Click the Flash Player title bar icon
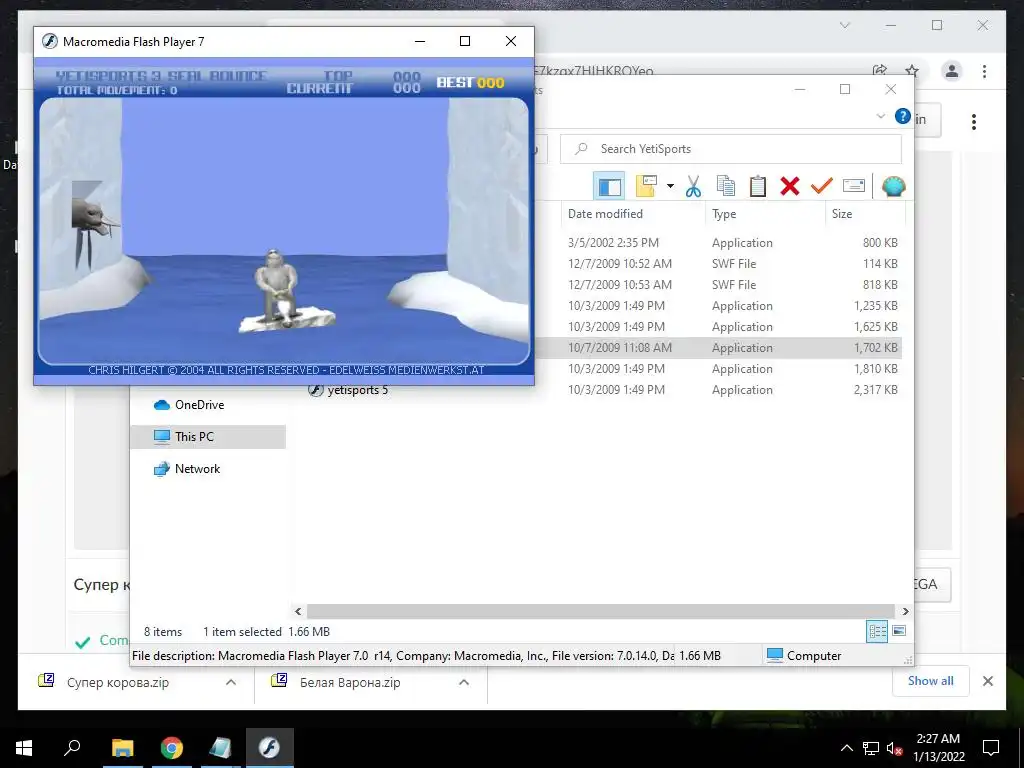Image resolution: width=1024 pixels, height=768 pixels. tap(50, 42)
